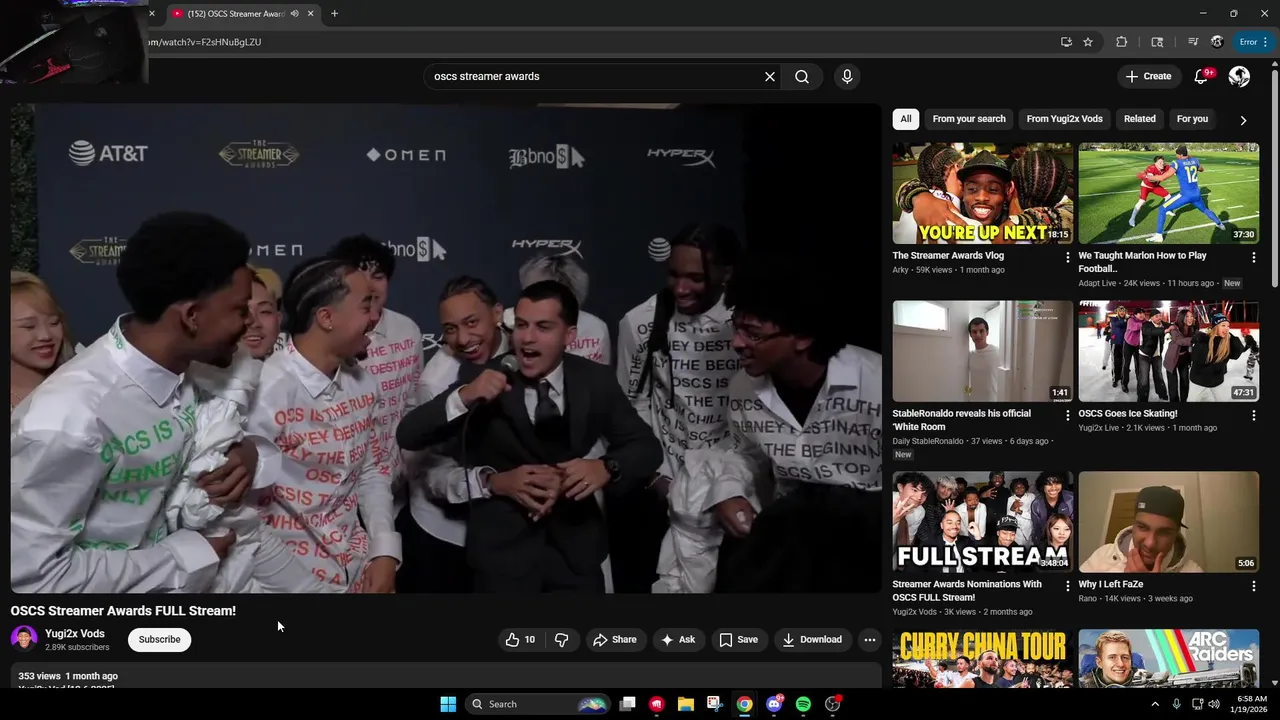Open Spotify from the taskbar
This screenshot has width=1280, height=720.
coord(803,704)
